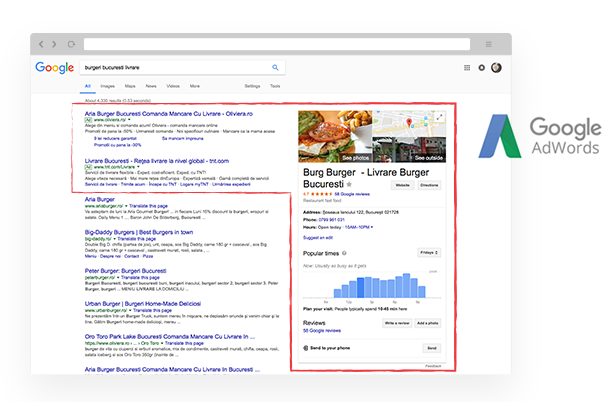Open the Big-Daddy Burgers result
This screenshot has width=602, height=402.
tap(139, 232)
